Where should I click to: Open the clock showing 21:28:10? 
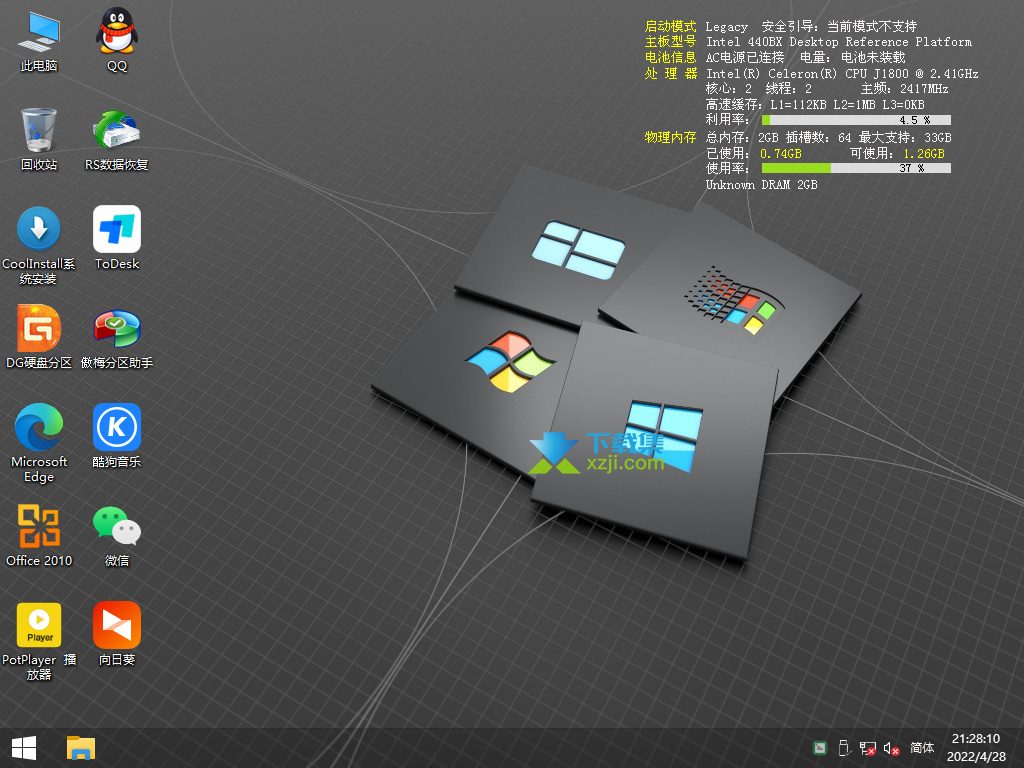976,739
